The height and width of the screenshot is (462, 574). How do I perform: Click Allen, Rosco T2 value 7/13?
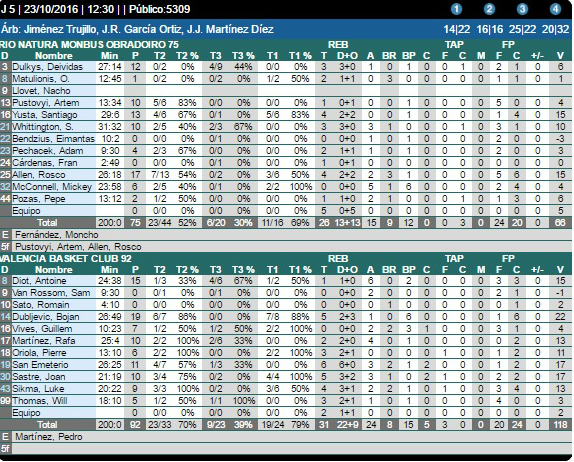(160, 175)
